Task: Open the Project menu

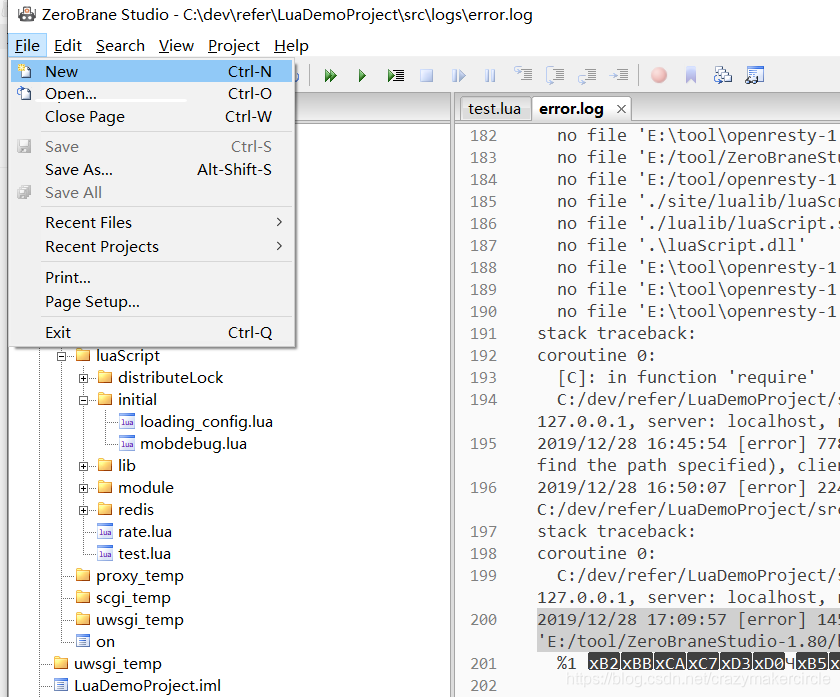Action: [x=234, y=46]
